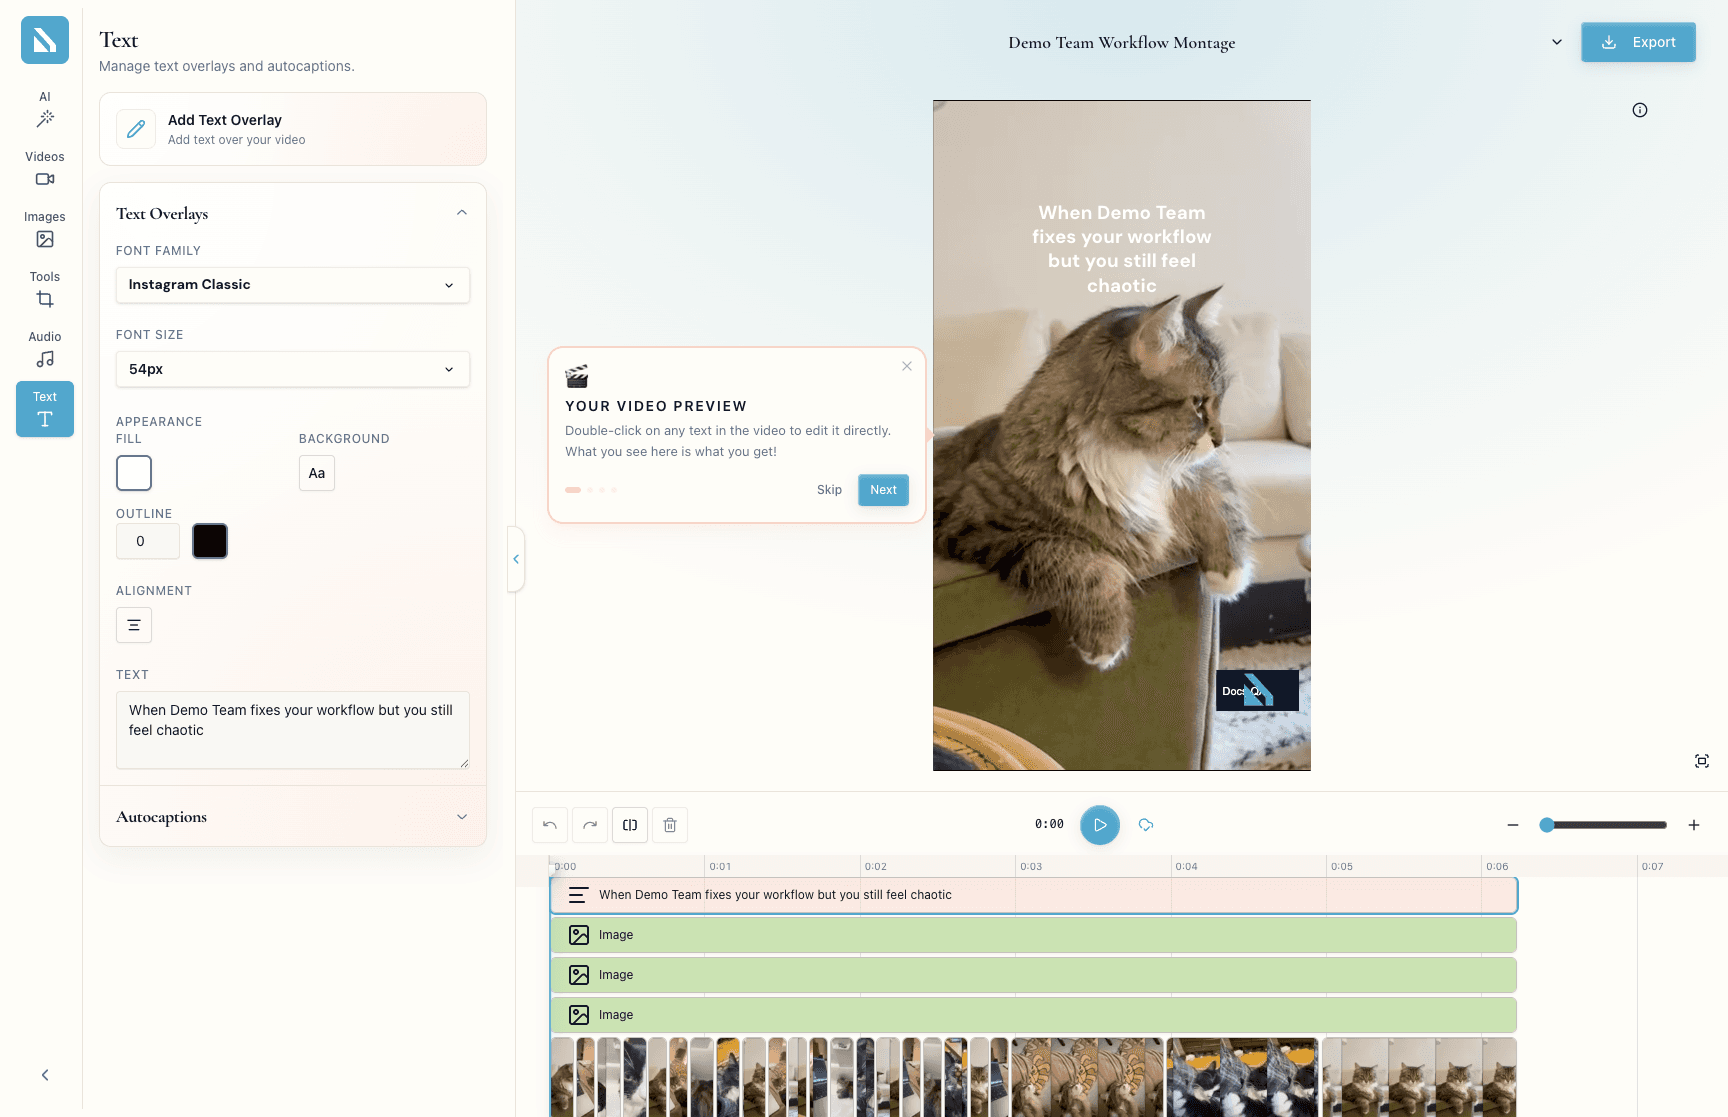
Task: Undo the last action
Action: [x=550, y=825]
